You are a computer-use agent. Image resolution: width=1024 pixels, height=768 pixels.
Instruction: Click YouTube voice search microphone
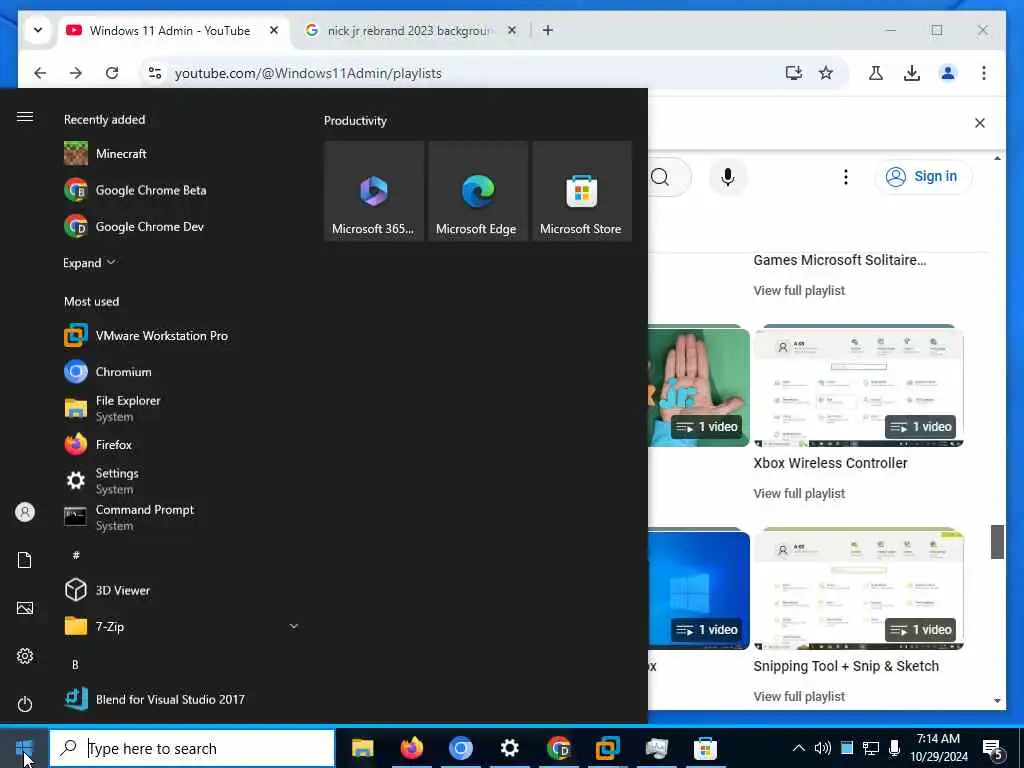(728, 177)
